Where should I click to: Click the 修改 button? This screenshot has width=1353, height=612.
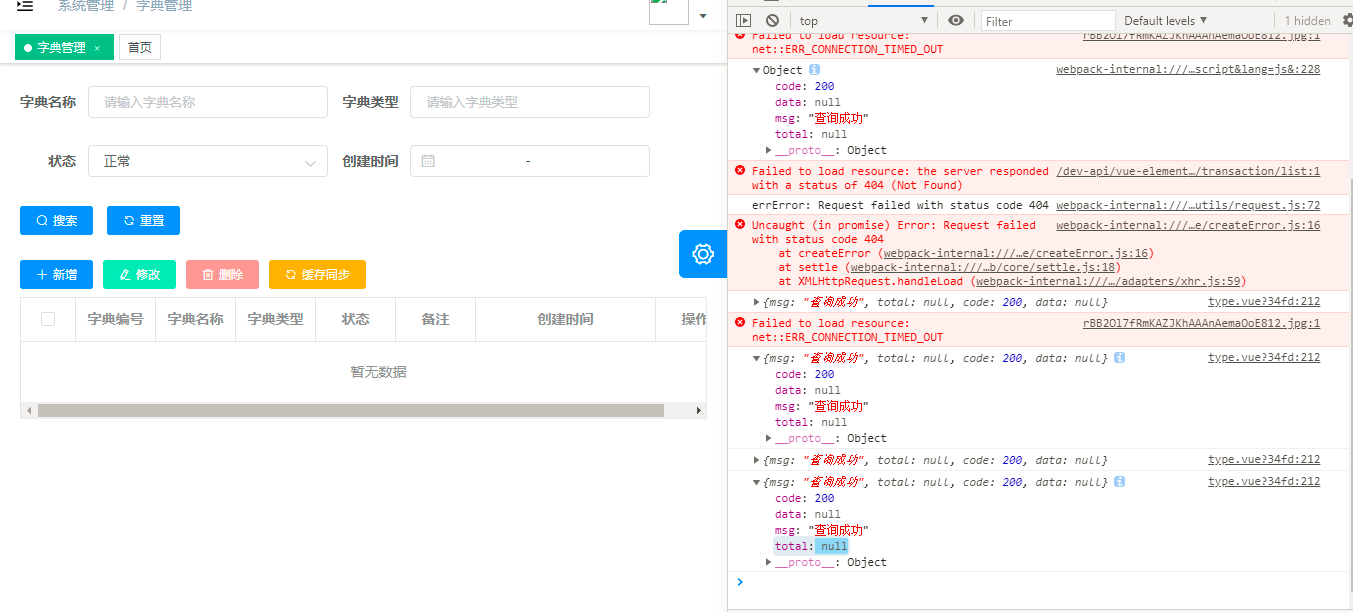(x=139, y=274)
